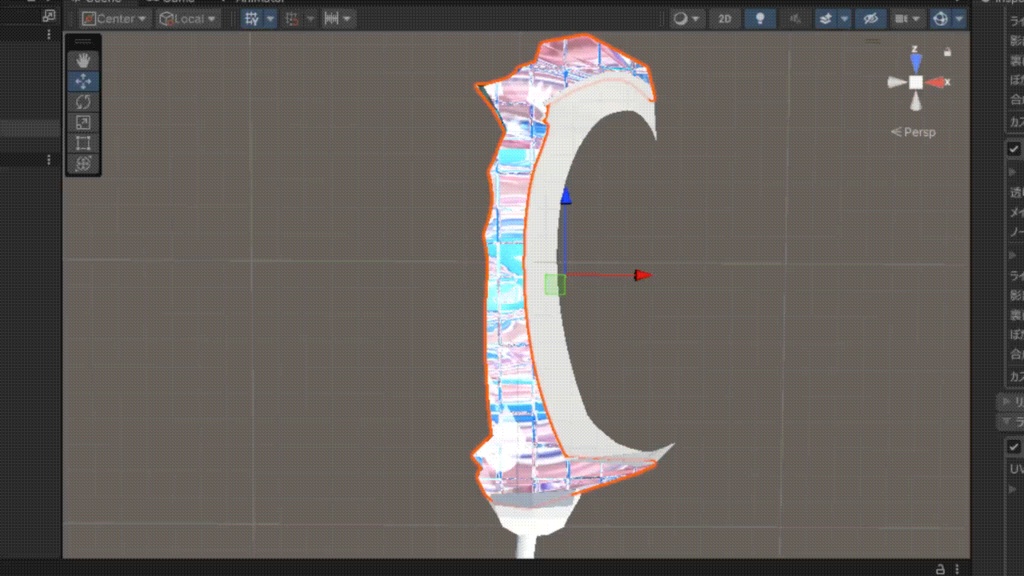1024x576 pixels.
Task: Open the shading draw mode dropdown
Action: coord(686,19)
